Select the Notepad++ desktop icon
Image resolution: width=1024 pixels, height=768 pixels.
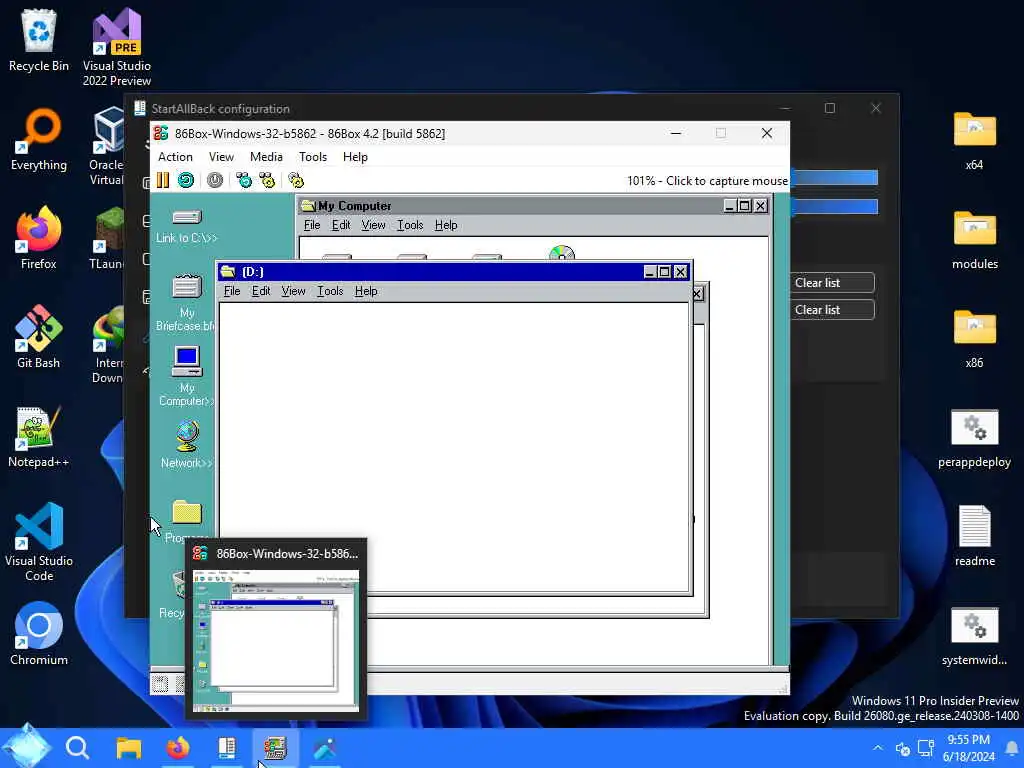click(39, 436)
